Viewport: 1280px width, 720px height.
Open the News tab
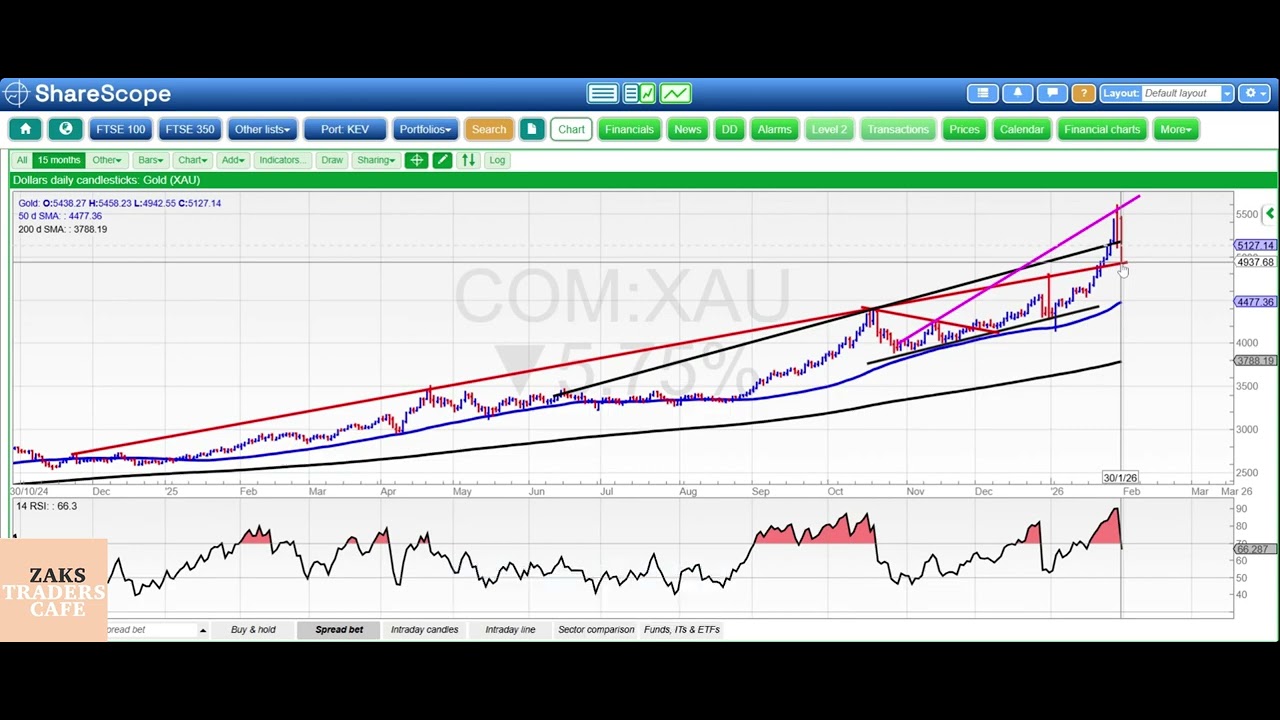click(687, 129)
